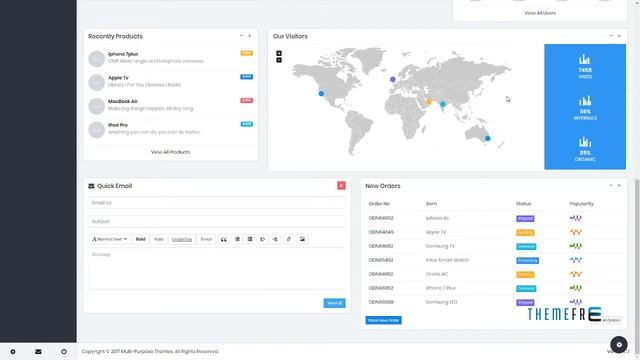Collapse the New Orders panel
This screenshot has height=360, width=640.
click(611, 185)
